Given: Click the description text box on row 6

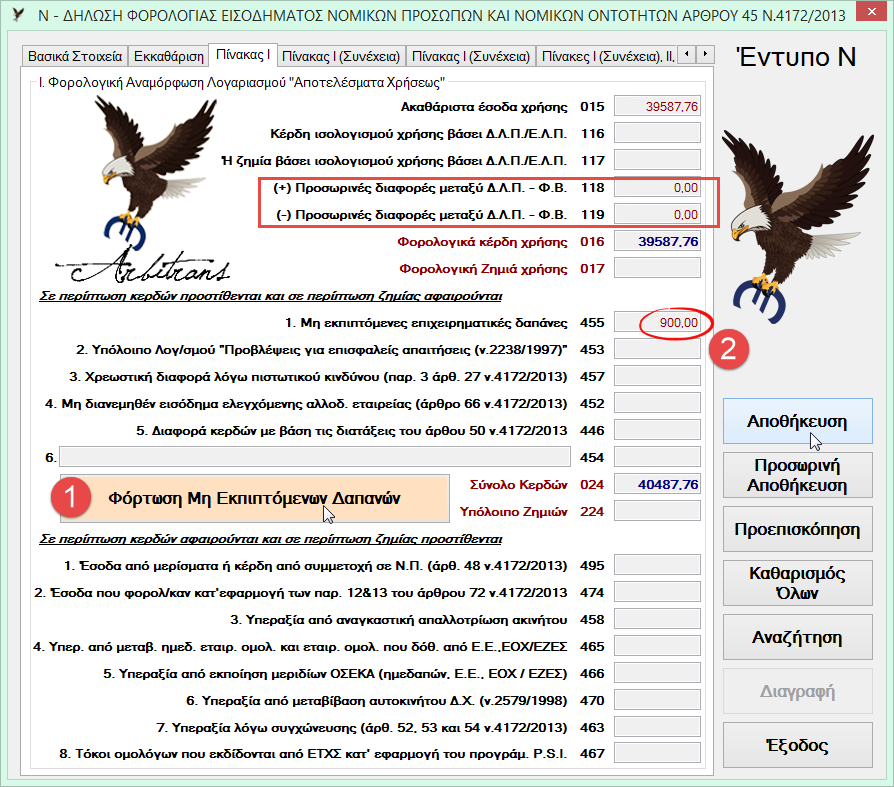Looking at the screenshot, I should coord(315,457).
